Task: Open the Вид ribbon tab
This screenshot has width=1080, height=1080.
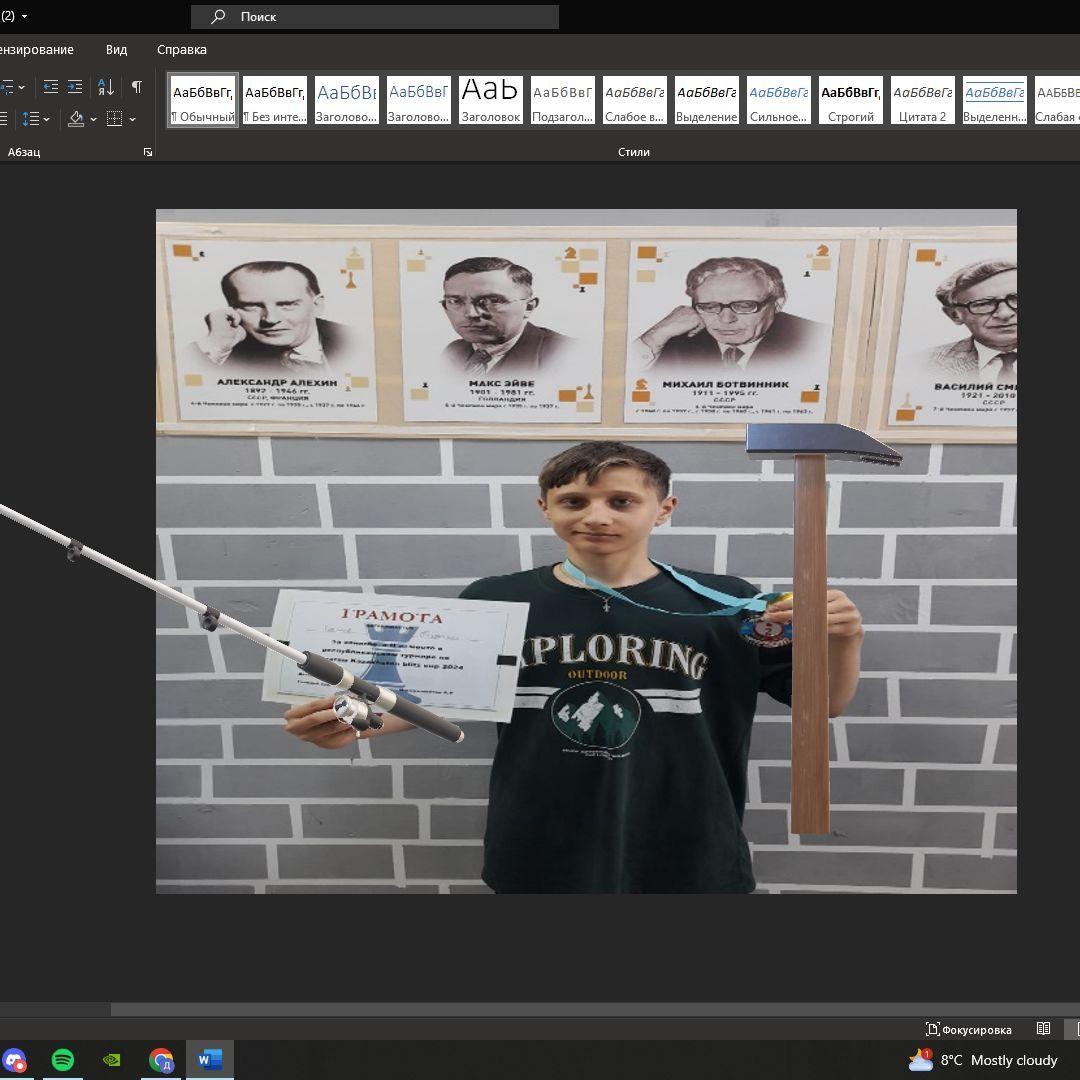Action: [x=116, y=50]
